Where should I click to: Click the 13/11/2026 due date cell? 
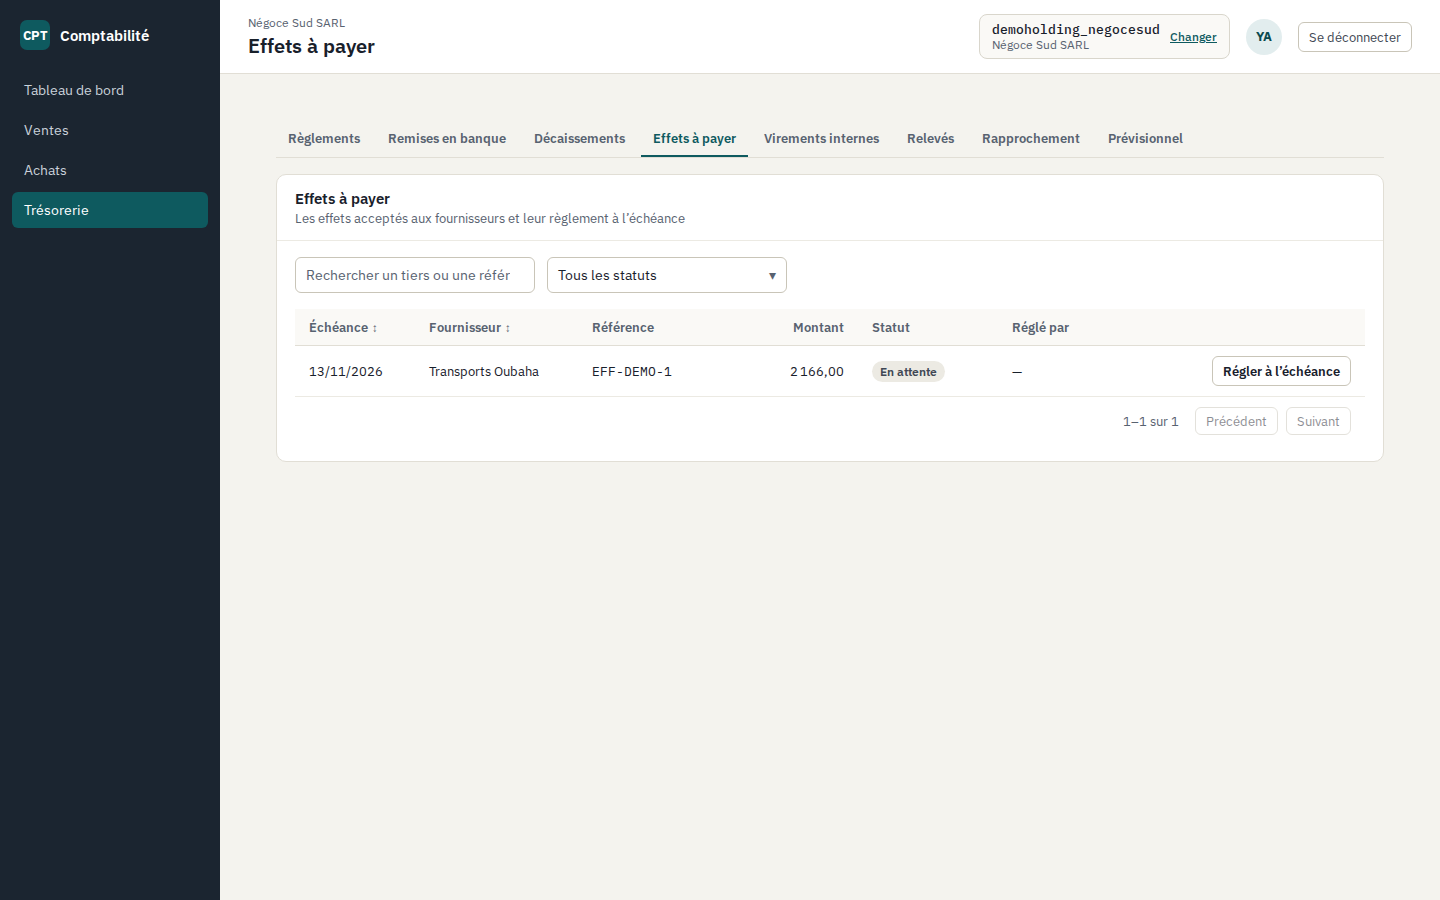[346, 371]
